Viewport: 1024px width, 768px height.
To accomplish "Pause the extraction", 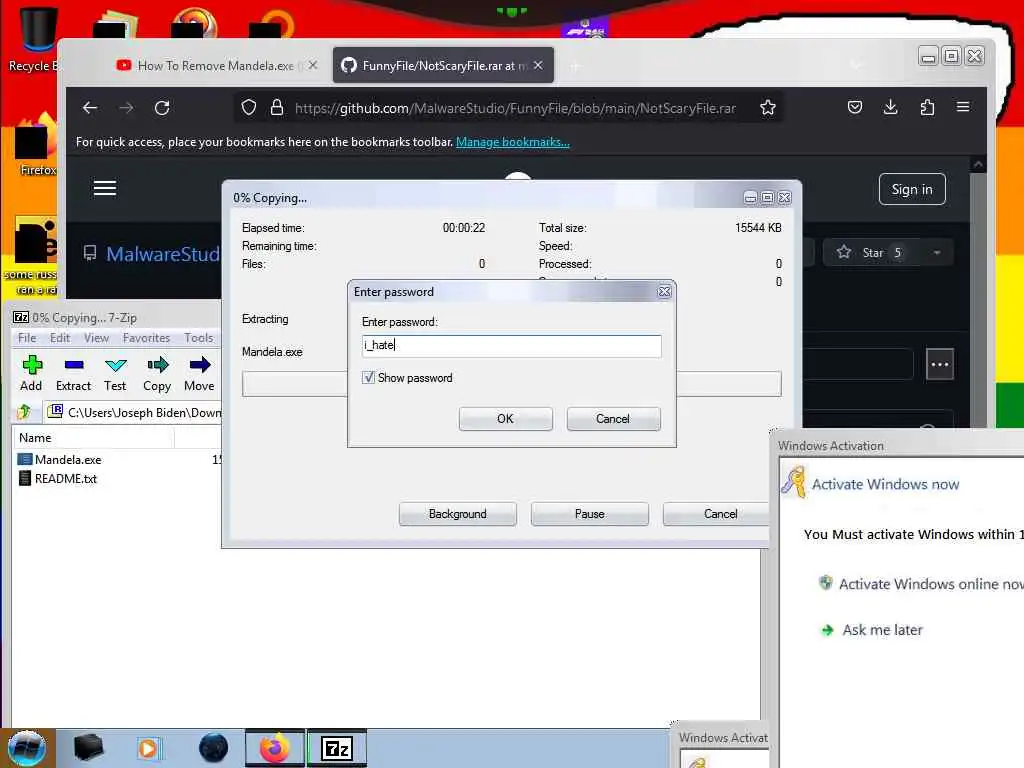I will click(590, 514).
